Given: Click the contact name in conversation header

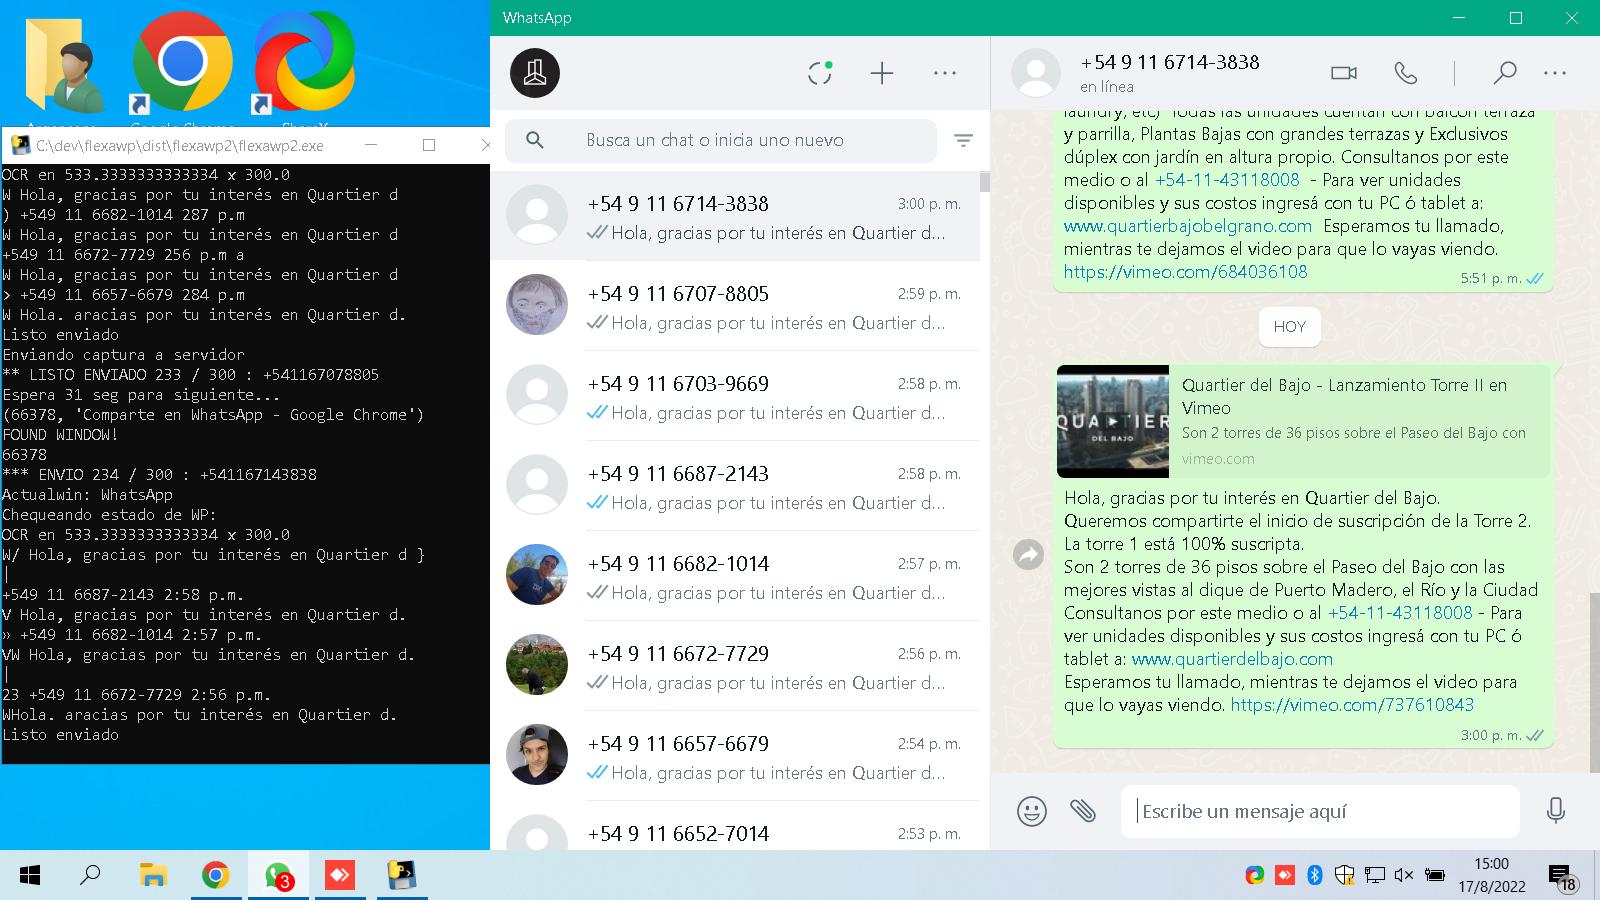Looking at the screenshot, I should 1170,62.
